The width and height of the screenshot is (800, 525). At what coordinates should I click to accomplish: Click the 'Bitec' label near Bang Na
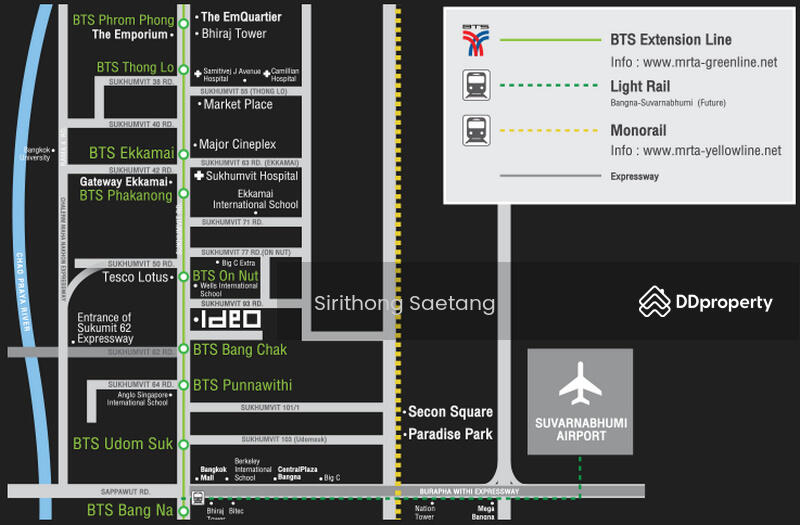[x=236, y=511]
